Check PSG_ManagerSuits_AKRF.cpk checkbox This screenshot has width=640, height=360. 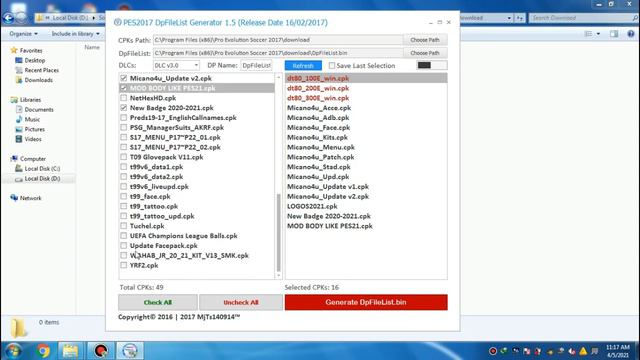coord(124,127)
